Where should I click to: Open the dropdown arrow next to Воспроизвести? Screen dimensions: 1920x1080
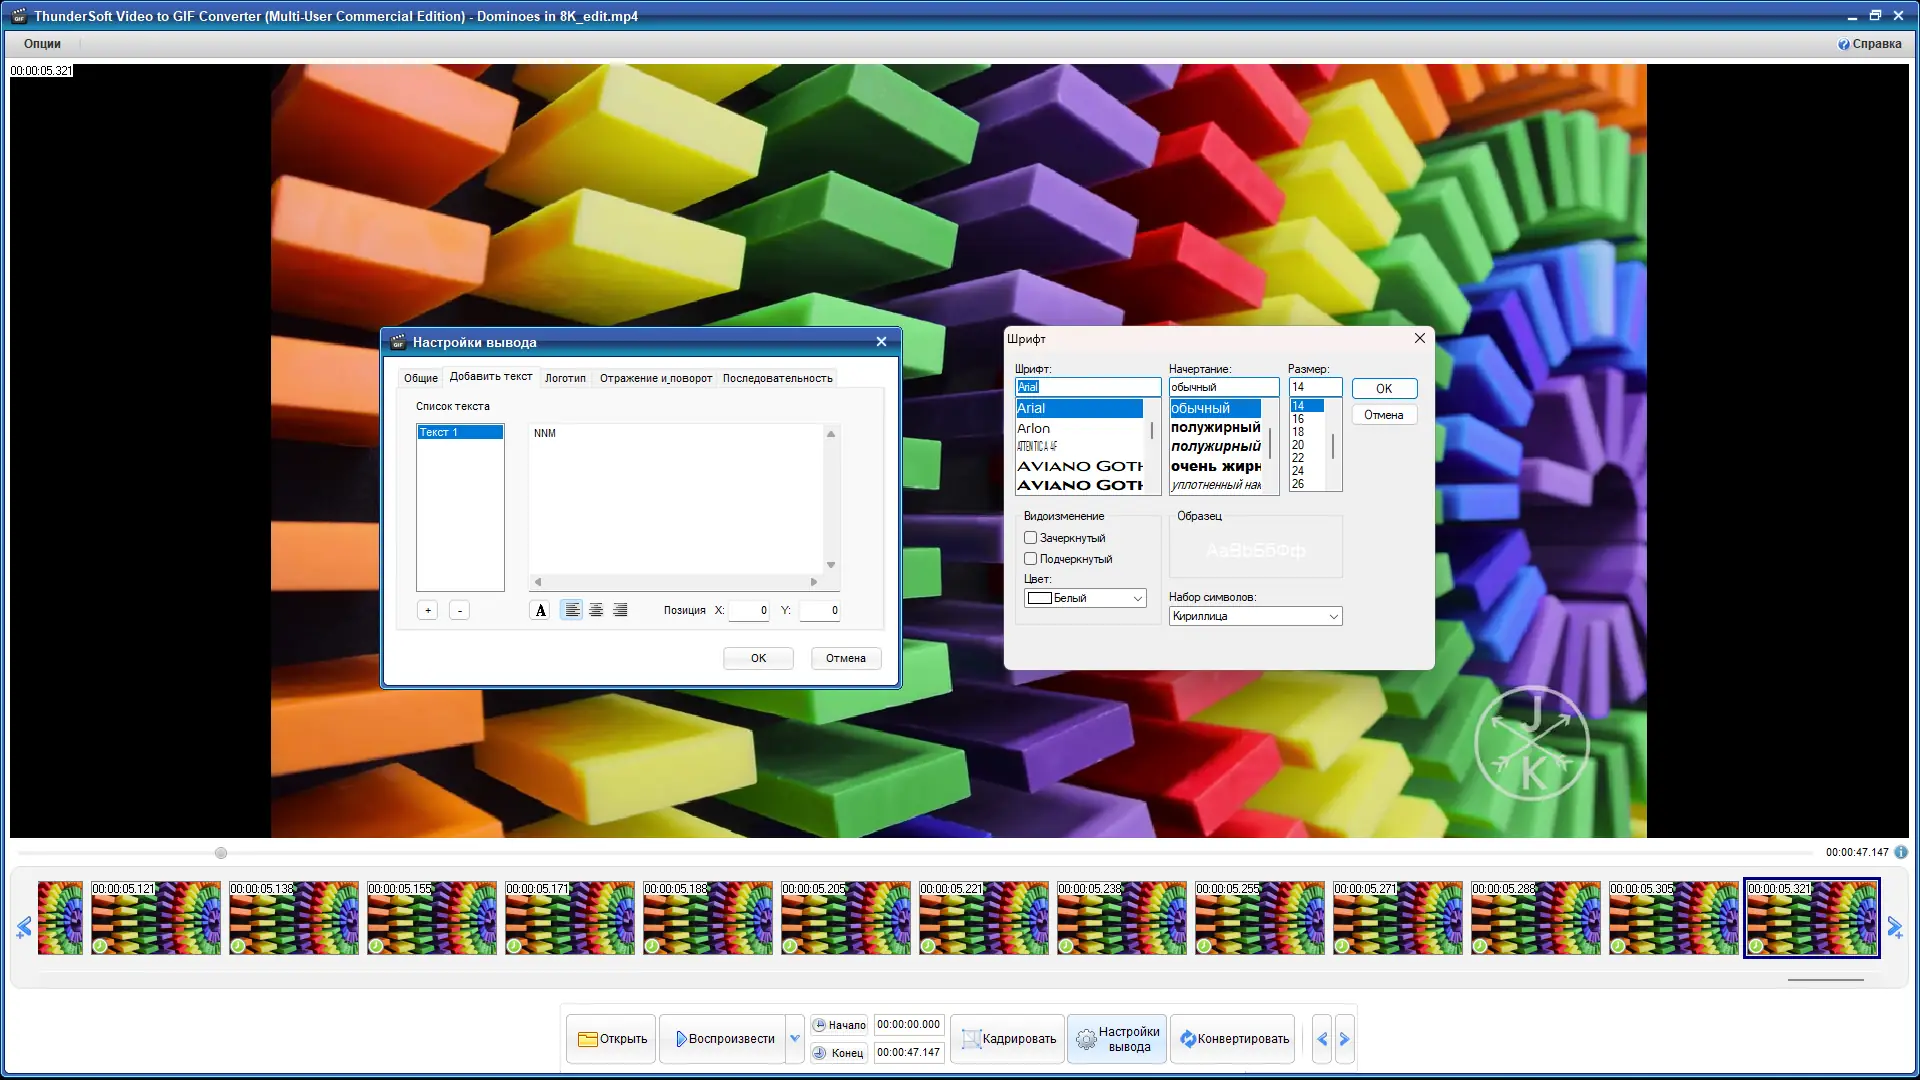795,1039
